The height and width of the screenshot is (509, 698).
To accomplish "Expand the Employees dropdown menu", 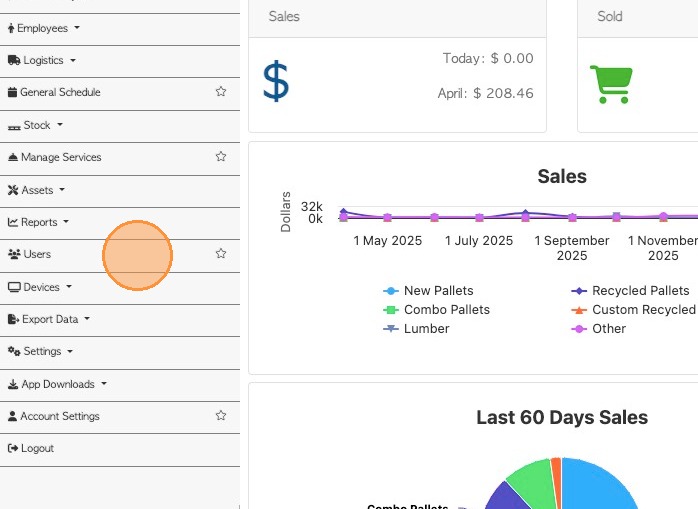I will pyautogui.click(x=46, y=28).
